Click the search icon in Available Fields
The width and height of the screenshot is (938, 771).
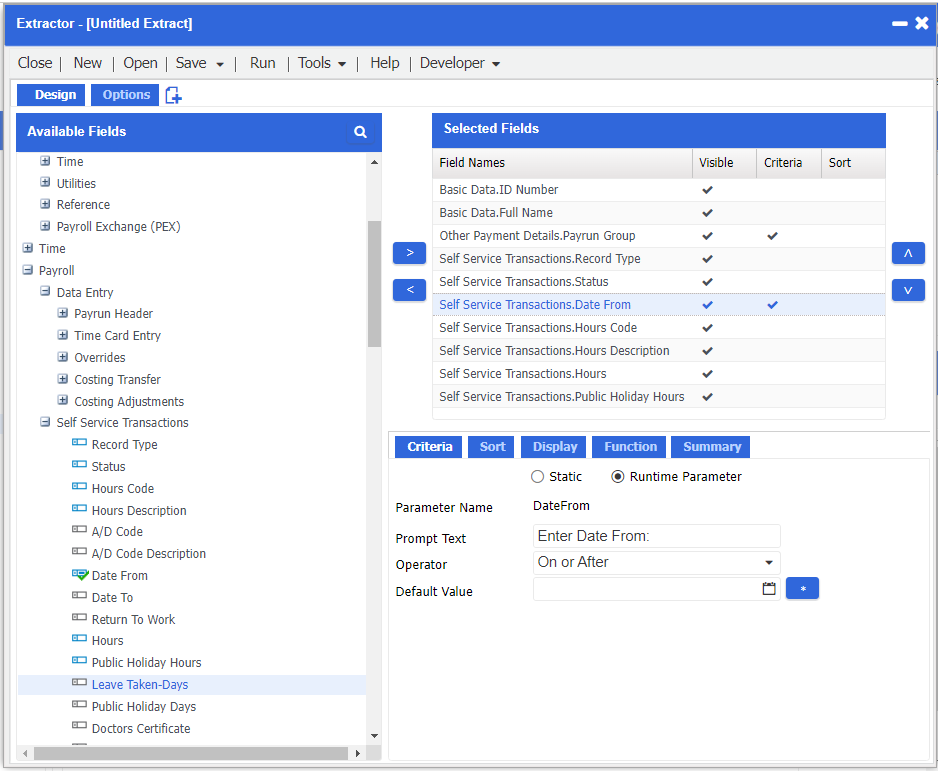360,132
